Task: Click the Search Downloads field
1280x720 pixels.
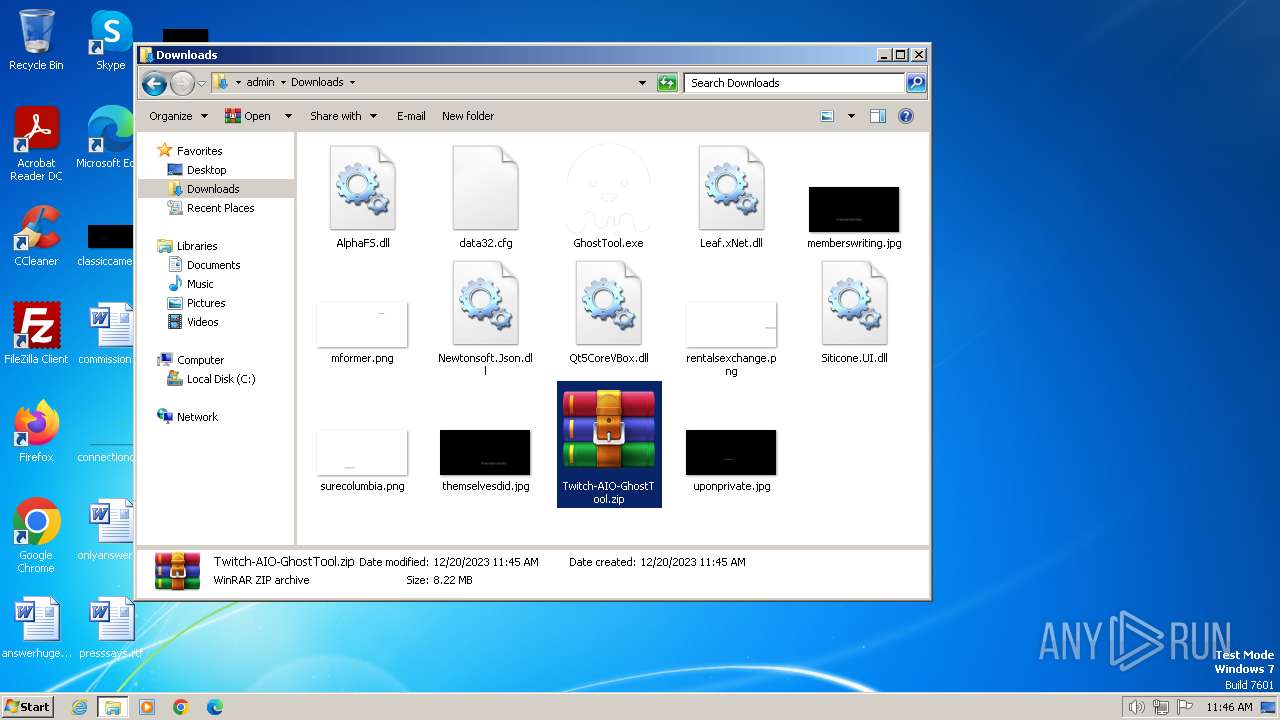Action: [x=795, y=83]
